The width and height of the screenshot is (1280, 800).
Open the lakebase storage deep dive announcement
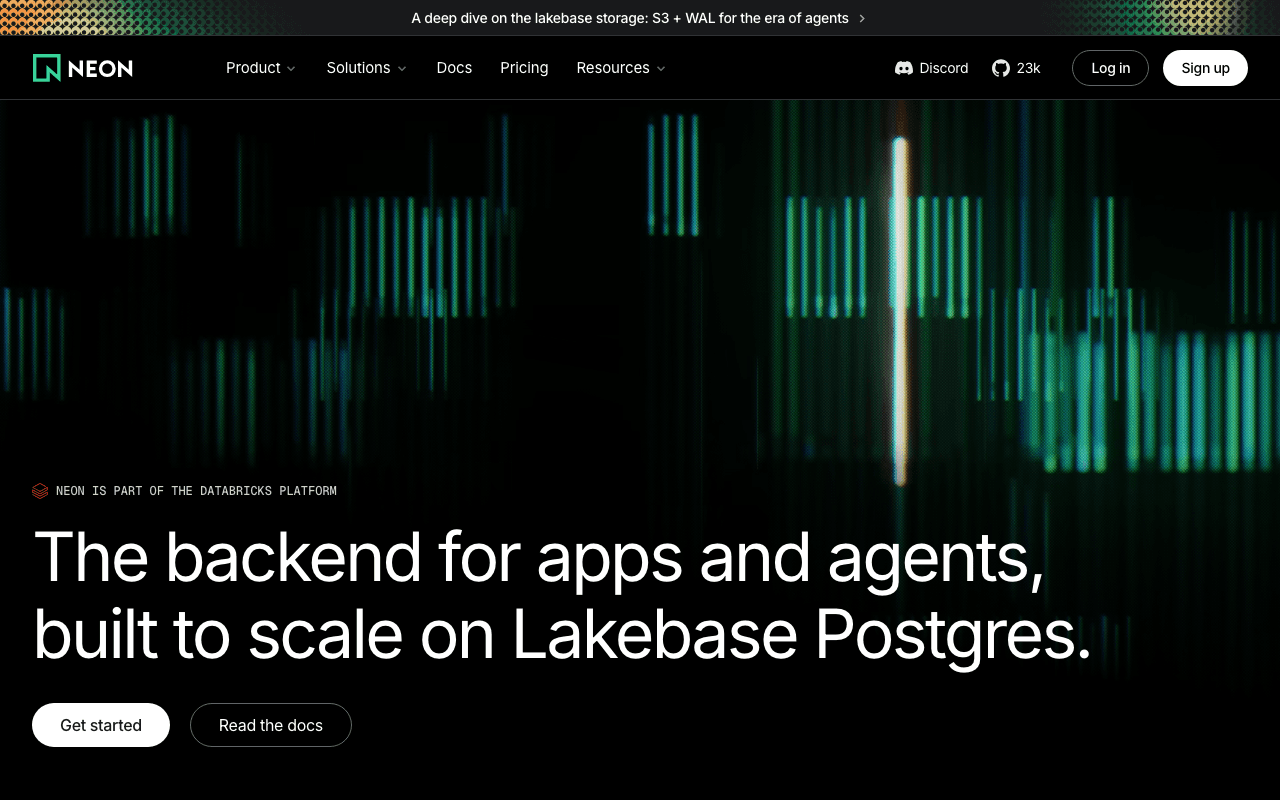click(x=639, y=18)
